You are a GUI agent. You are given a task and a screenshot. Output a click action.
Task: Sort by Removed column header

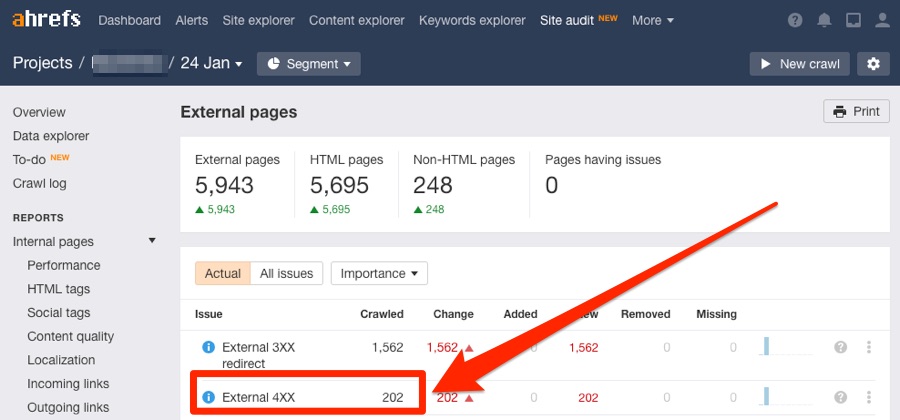[646, 314]
